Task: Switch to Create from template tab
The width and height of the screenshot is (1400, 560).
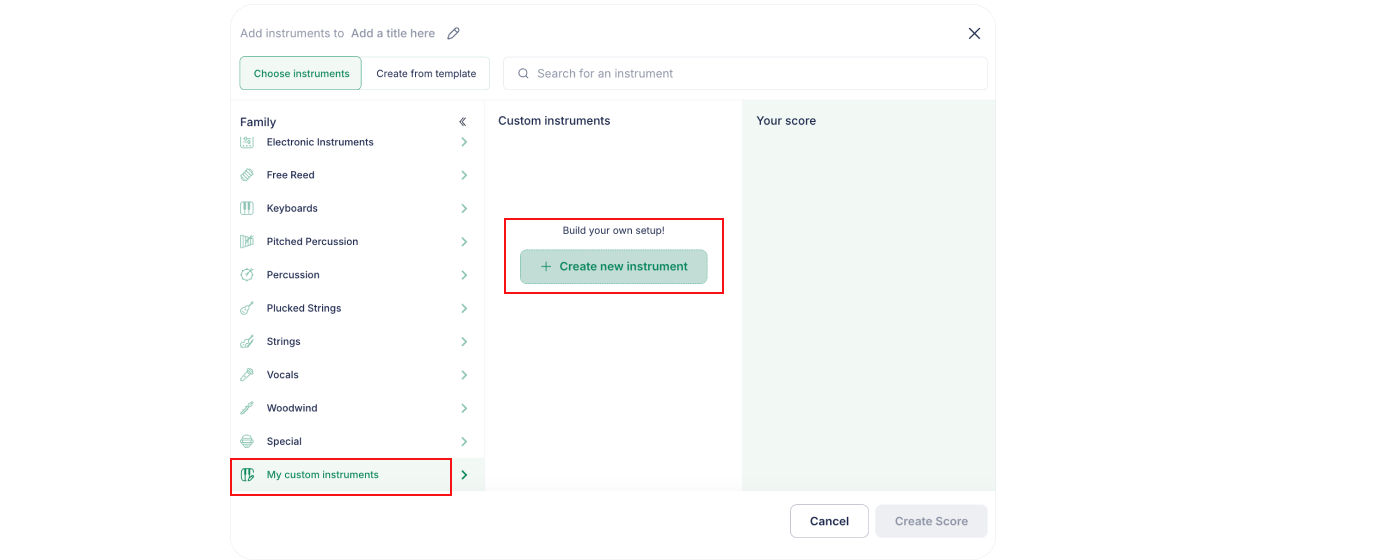Action: click(x=426, y=73)
